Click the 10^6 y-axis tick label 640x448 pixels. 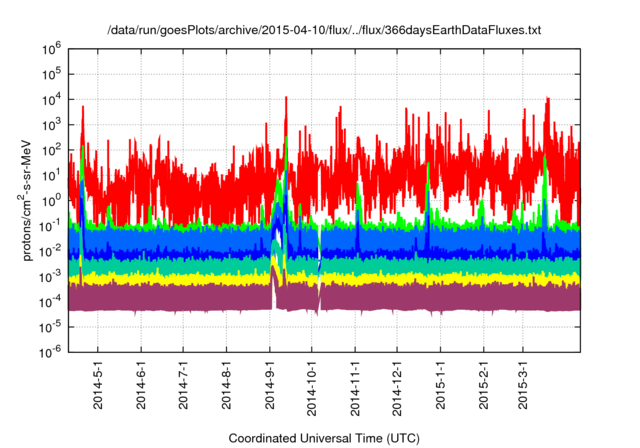(51, 49)
